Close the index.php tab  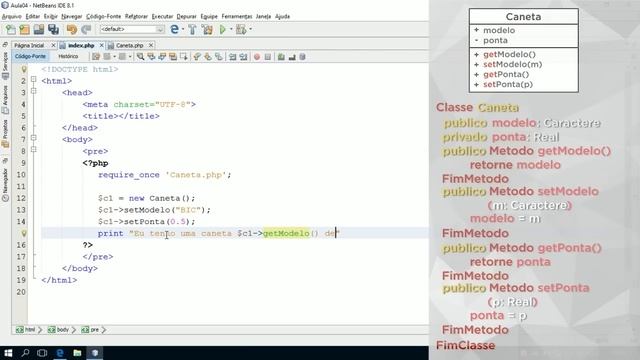(x=102, y=45)
